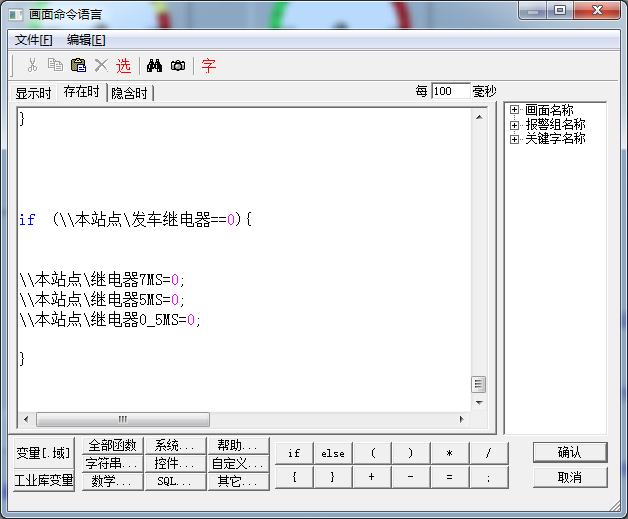Expand the 关键字名称 tree node

click(x=514, y=139)
